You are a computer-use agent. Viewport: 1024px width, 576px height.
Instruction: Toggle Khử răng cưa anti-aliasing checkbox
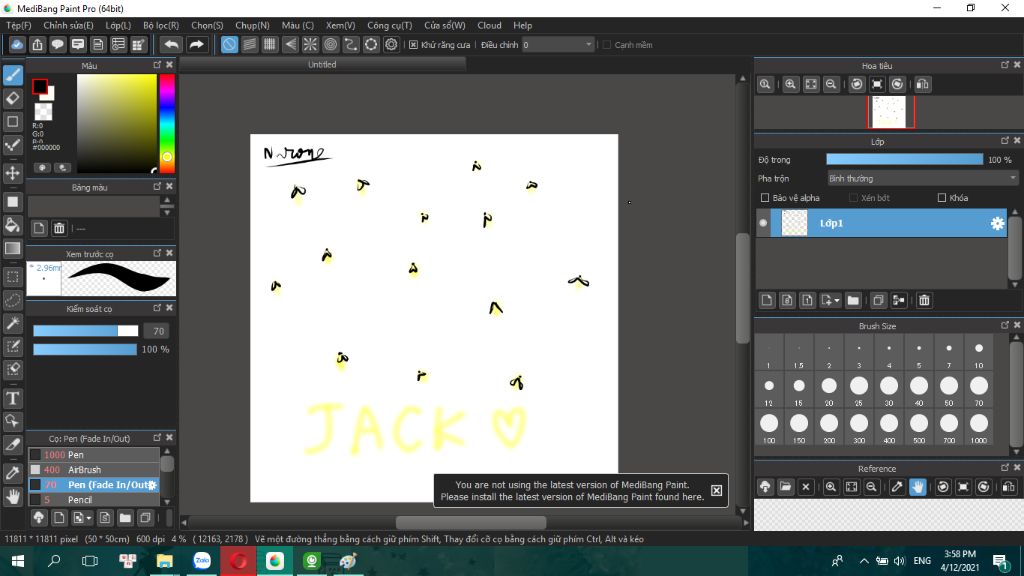pyautogui.click(x=413, y=45)
